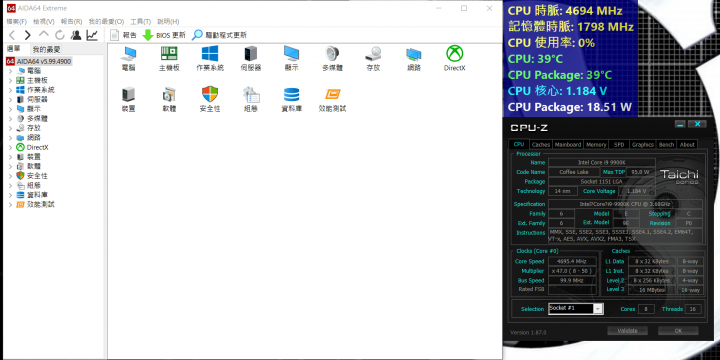Click the 驅動程式更新 driver update button
The width and height of the screenshot is (720, 360).
coord(219,35)
